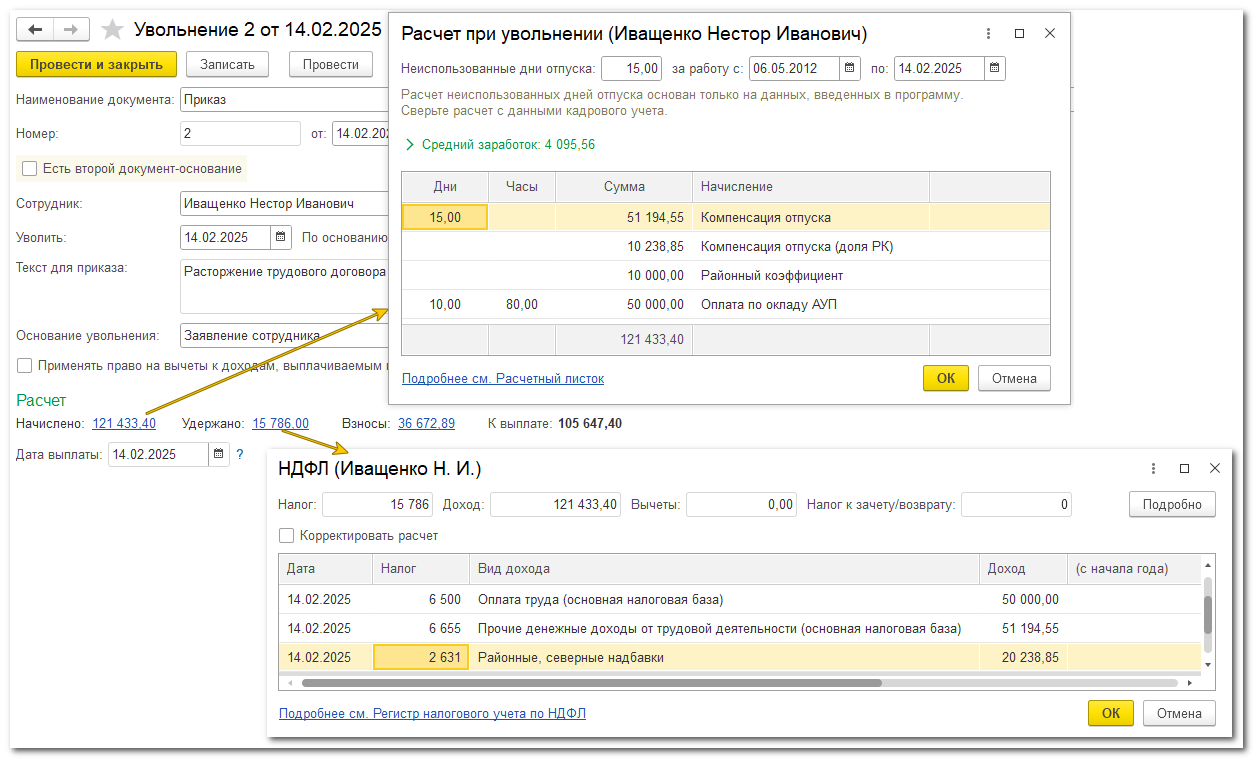Click the 'Неиспользованные дни отпуска' input field
This screenshot has height=759, width=1254.
[631, 69]
